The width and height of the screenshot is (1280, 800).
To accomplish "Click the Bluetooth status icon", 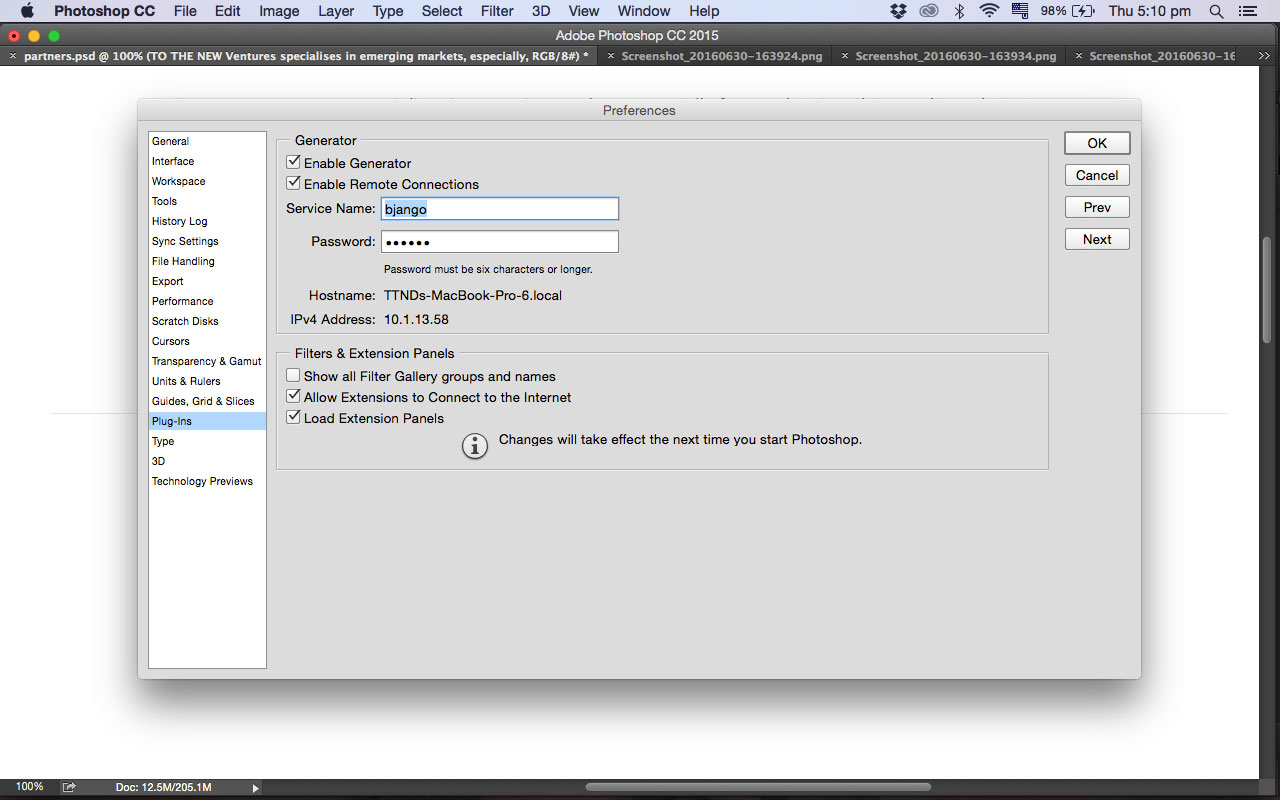I will pyautogui.click(x=959, y=11).
